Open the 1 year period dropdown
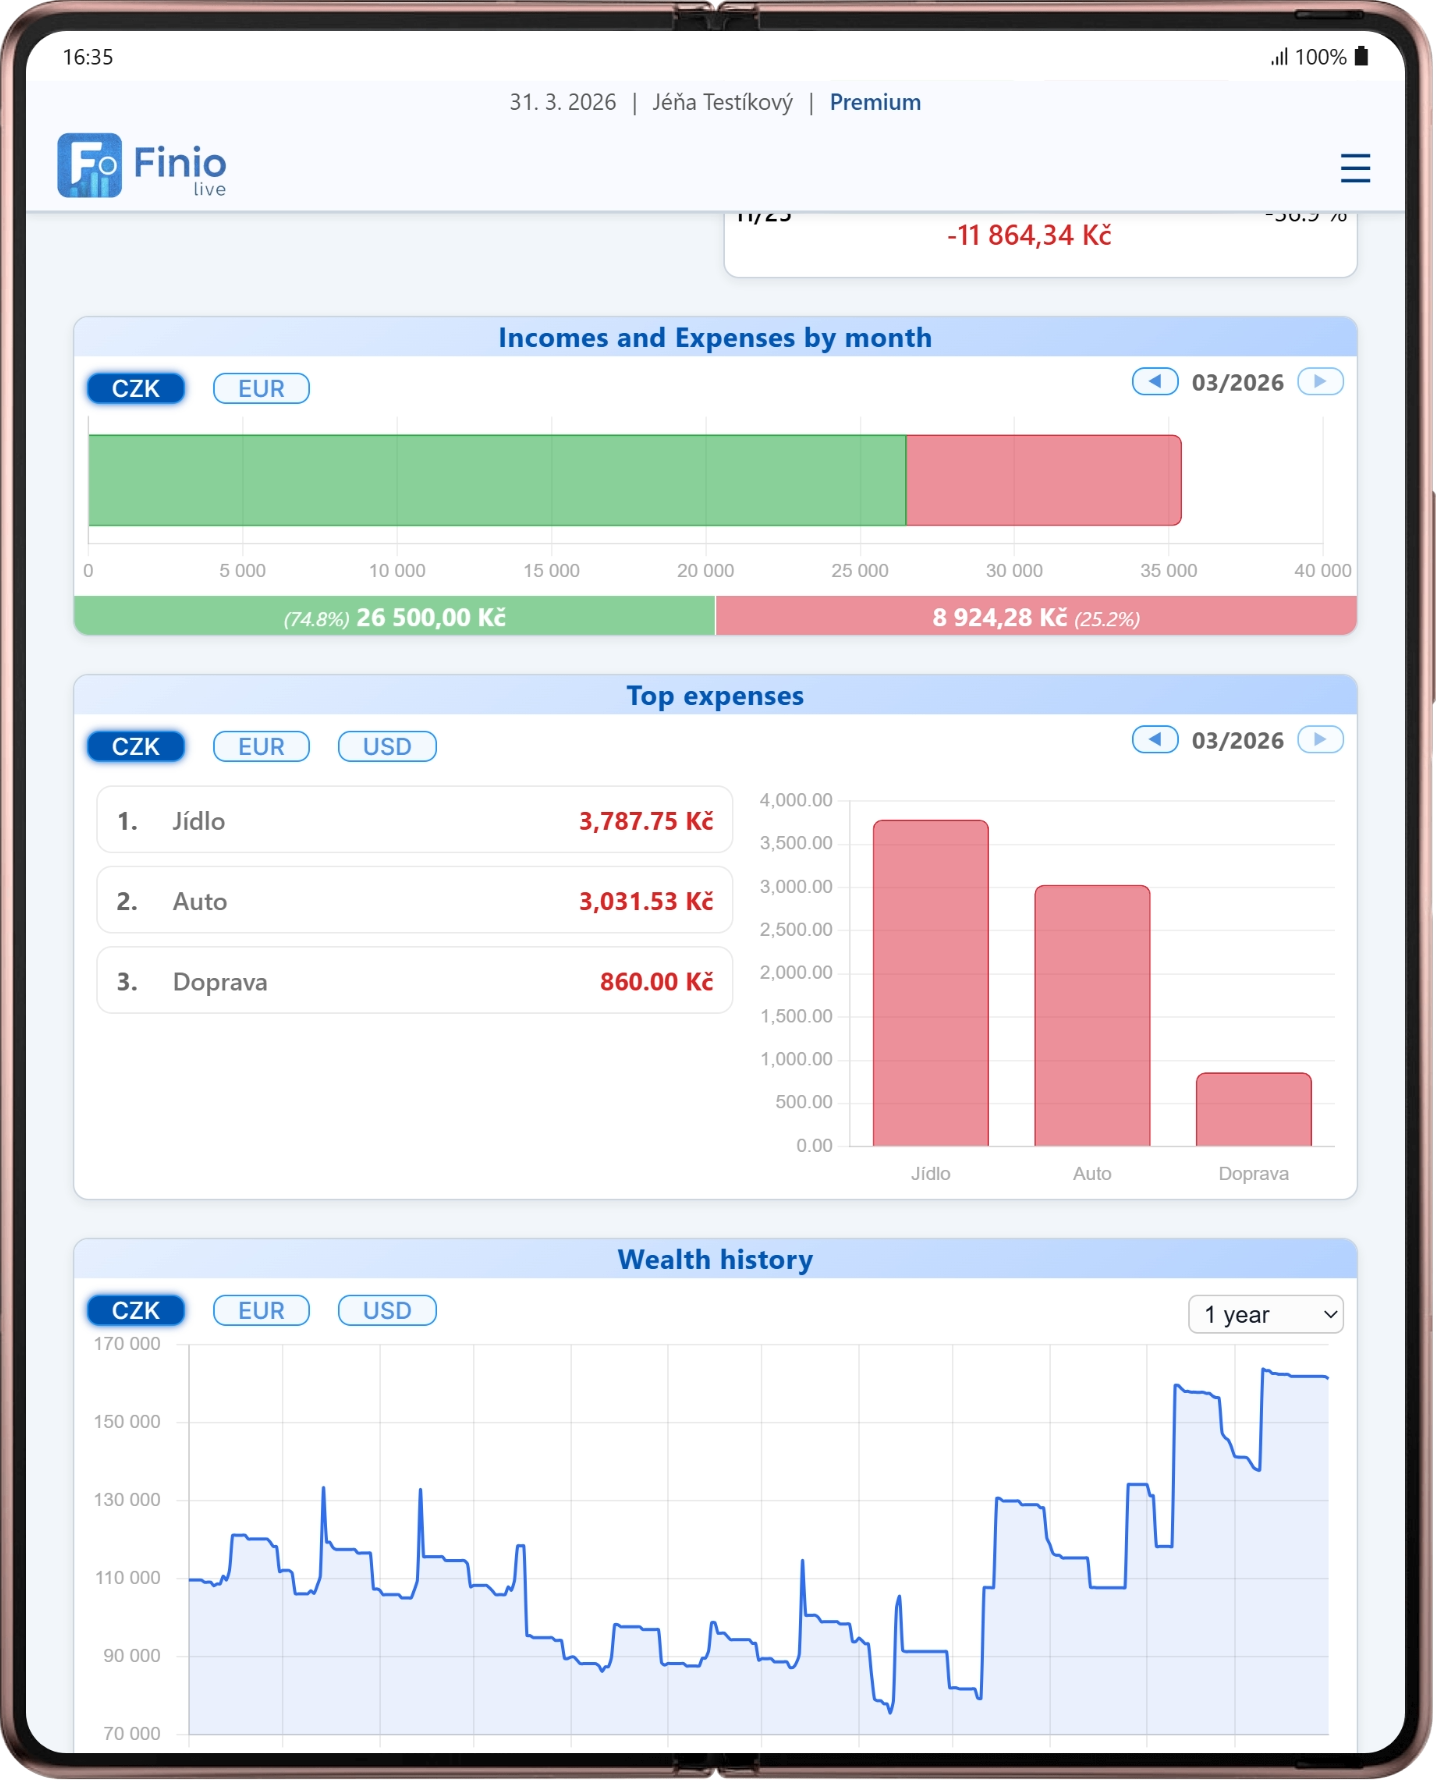This screenshot has width=1436, height=1780. click(1265, 1315)
